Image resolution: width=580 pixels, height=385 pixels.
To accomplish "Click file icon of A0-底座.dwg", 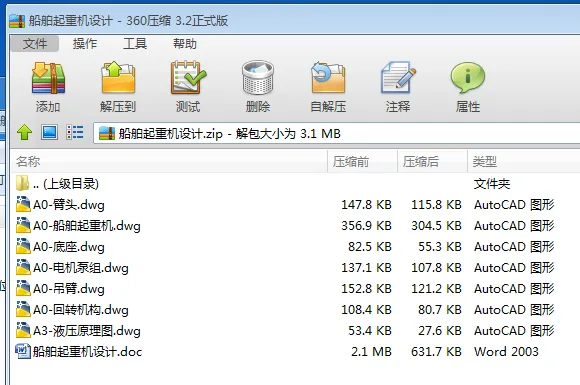I will tap(23, 246).
